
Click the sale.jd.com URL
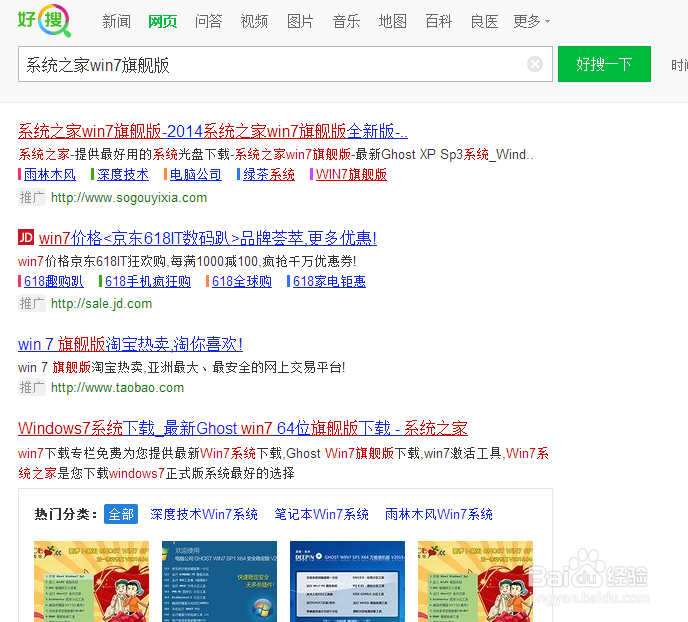pyautogui.click(x=101, y=304)
